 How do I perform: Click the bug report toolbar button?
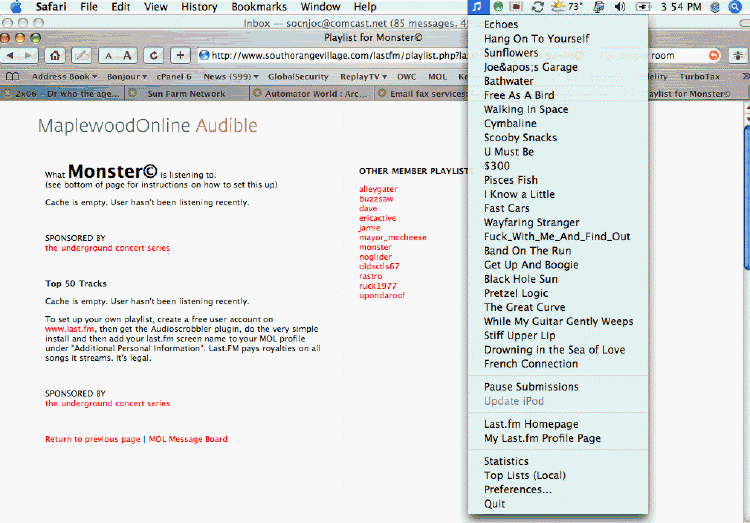pyautogui.click(x=738, y=56)
